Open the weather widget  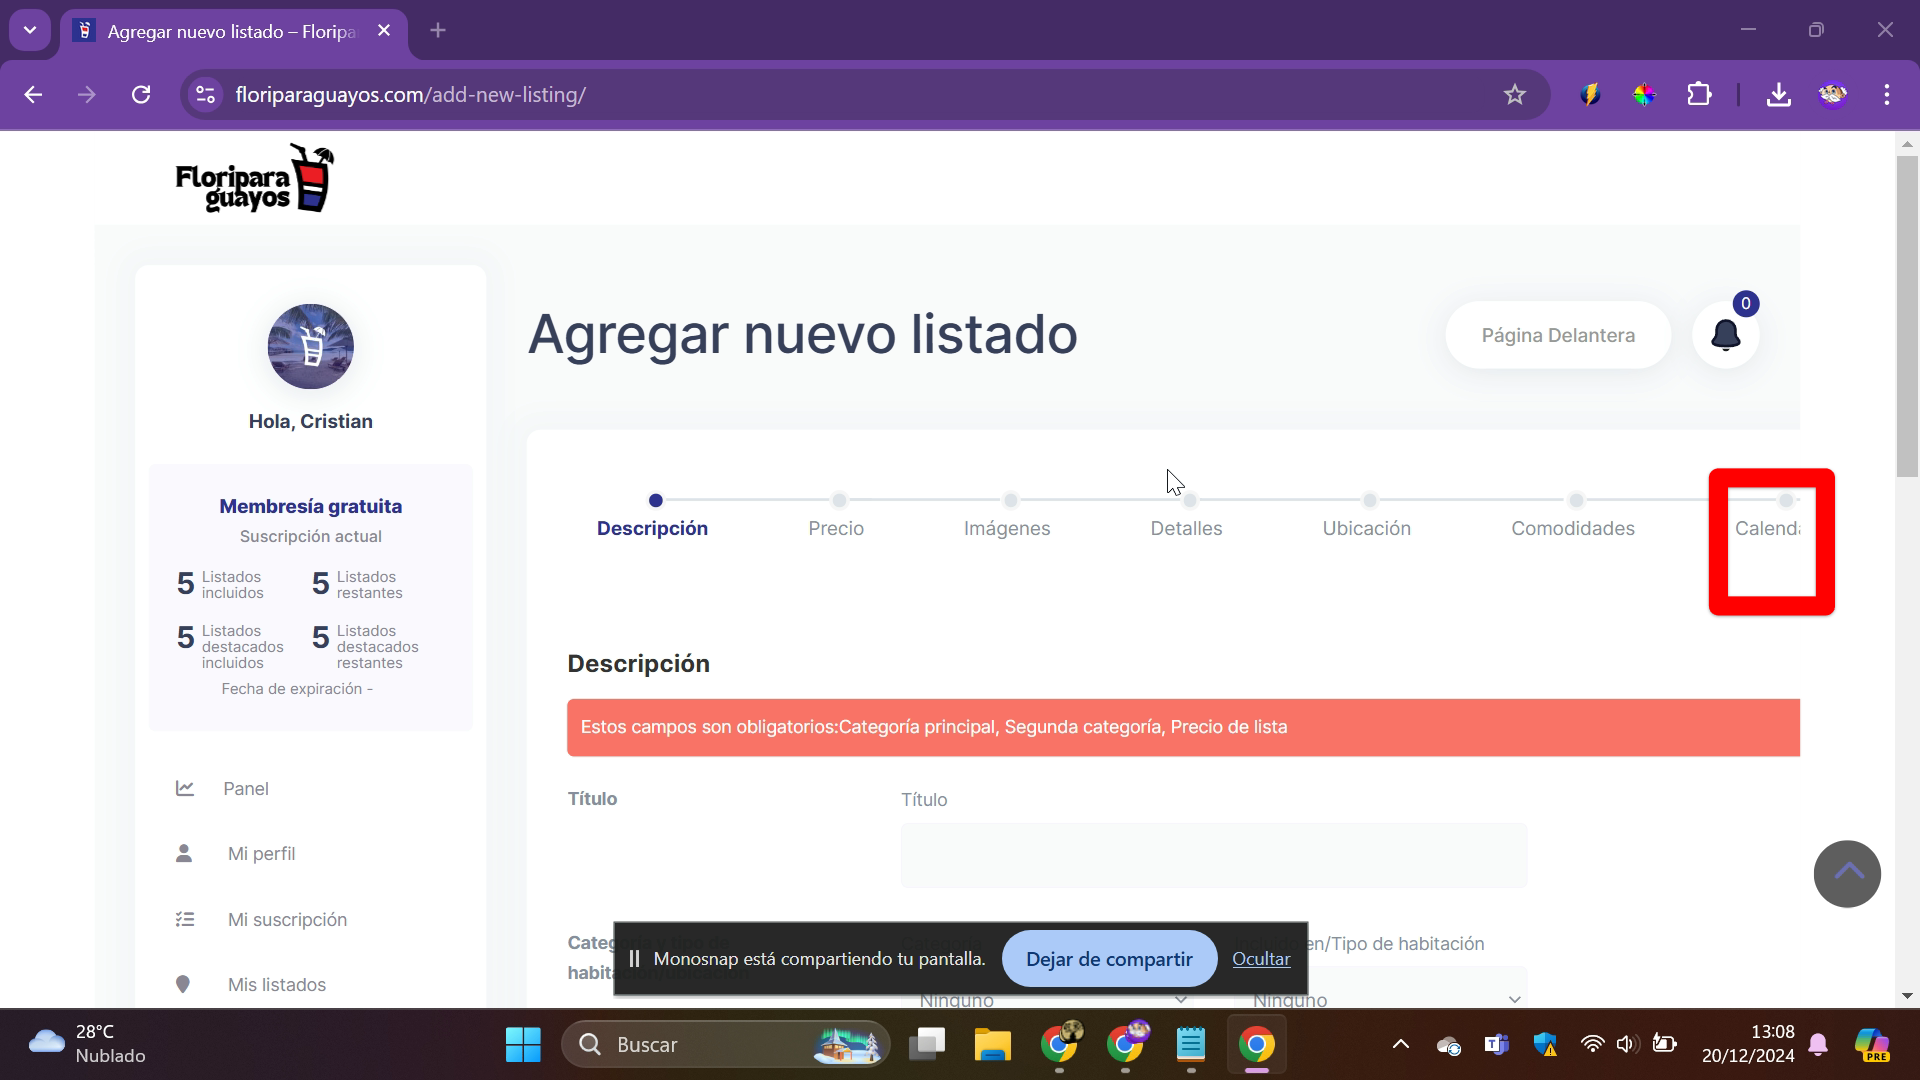click(x=88, y=1044)
